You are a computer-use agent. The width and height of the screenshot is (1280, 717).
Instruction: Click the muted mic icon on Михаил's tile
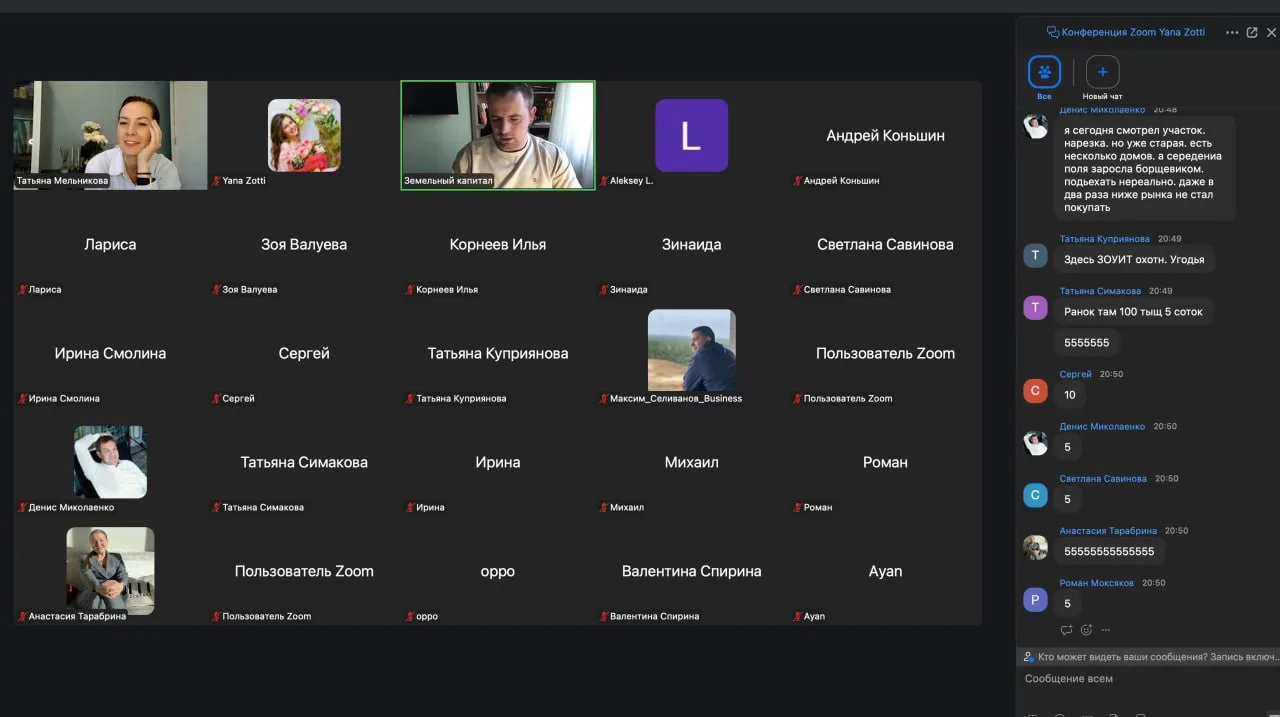pos(604,508)
